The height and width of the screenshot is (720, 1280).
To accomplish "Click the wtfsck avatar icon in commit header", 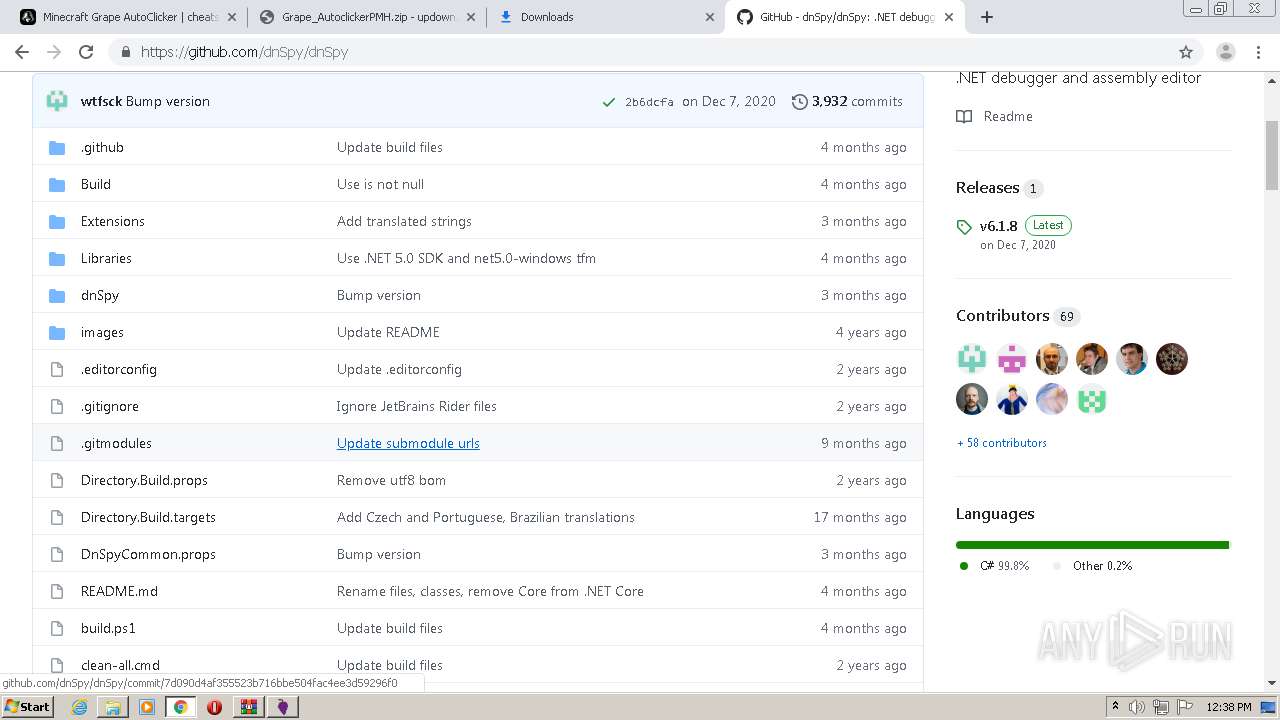I will [58, 101].
